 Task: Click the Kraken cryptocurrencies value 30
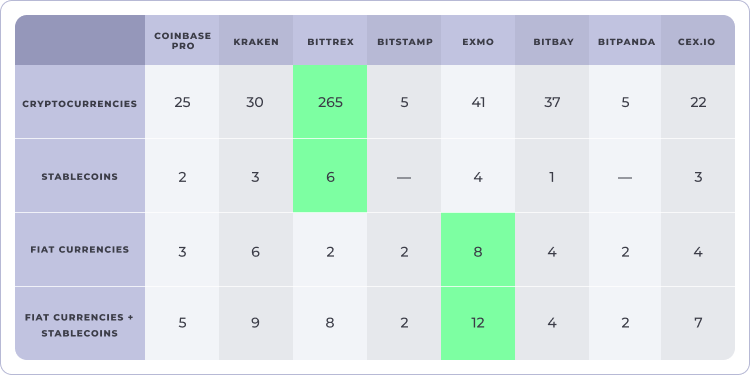pos(256,102)
